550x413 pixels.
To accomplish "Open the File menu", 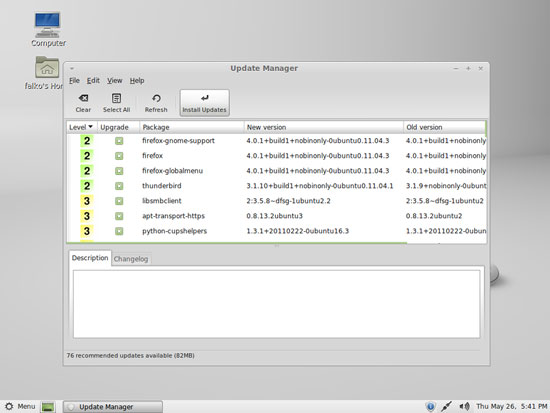I will [x=74, y=81].
